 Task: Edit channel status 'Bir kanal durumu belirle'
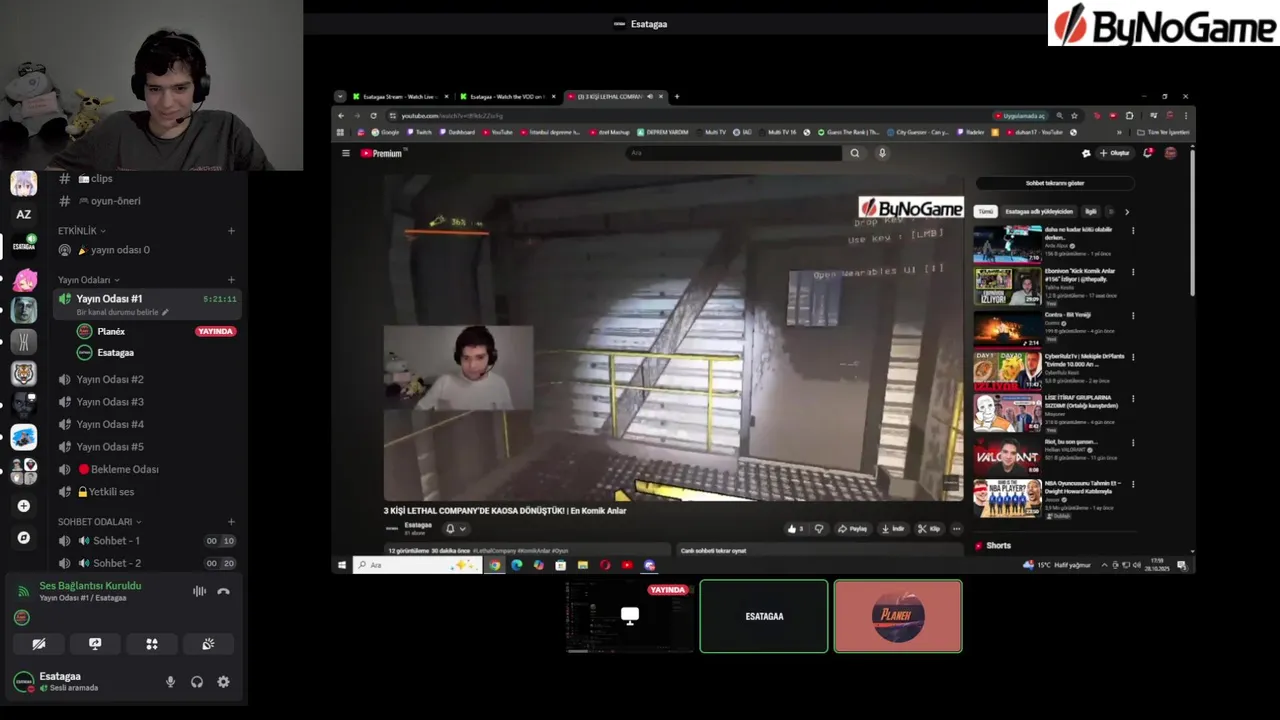coord(123,312)
